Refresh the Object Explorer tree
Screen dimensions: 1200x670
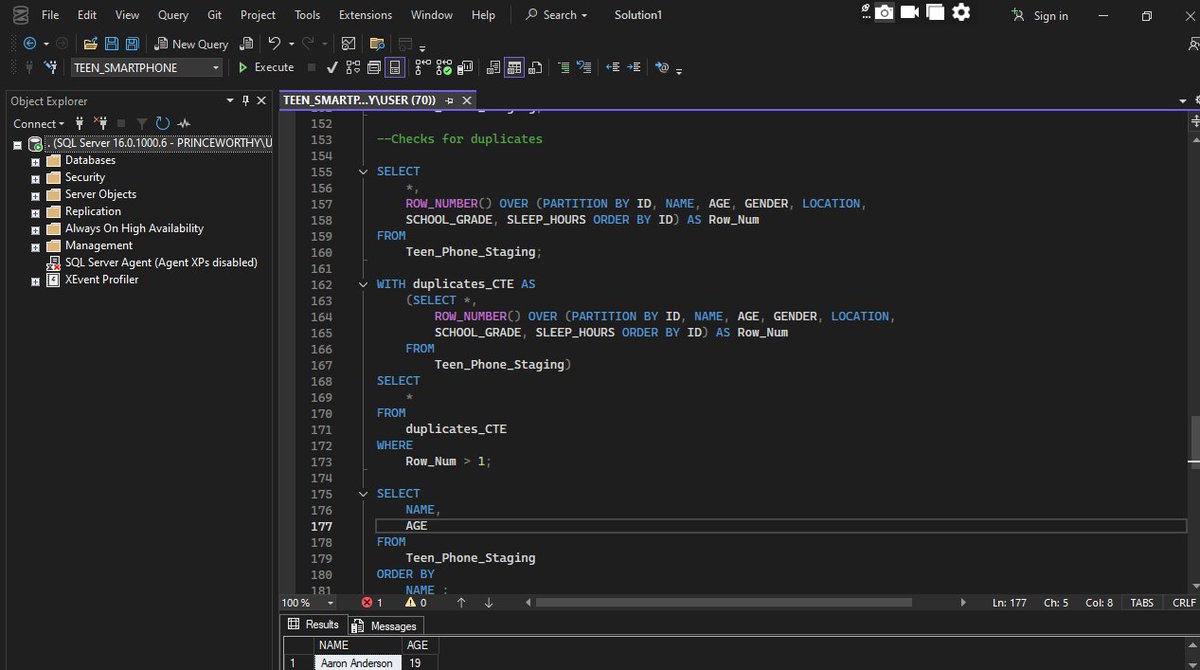pyautogui.click(x=163, y=123)
